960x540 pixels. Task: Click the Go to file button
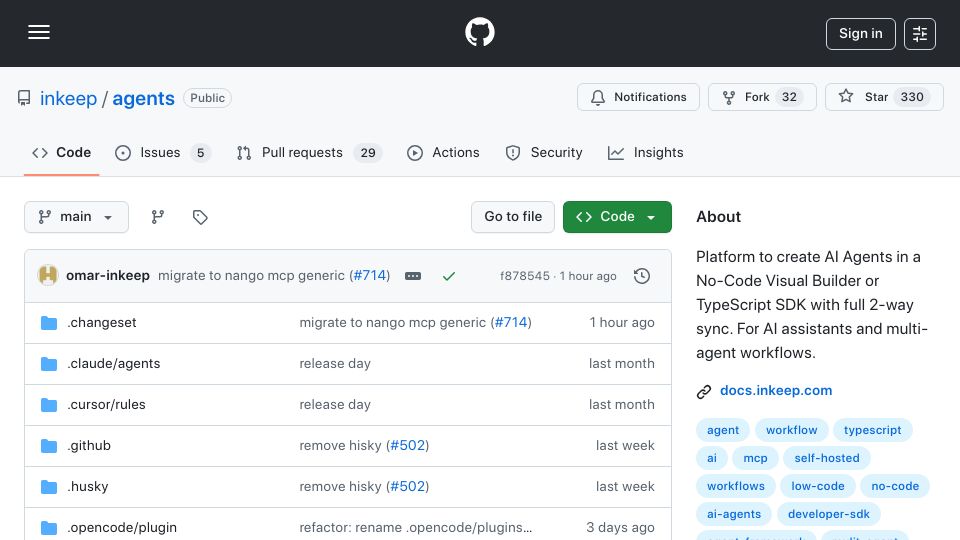click(513, 217)
